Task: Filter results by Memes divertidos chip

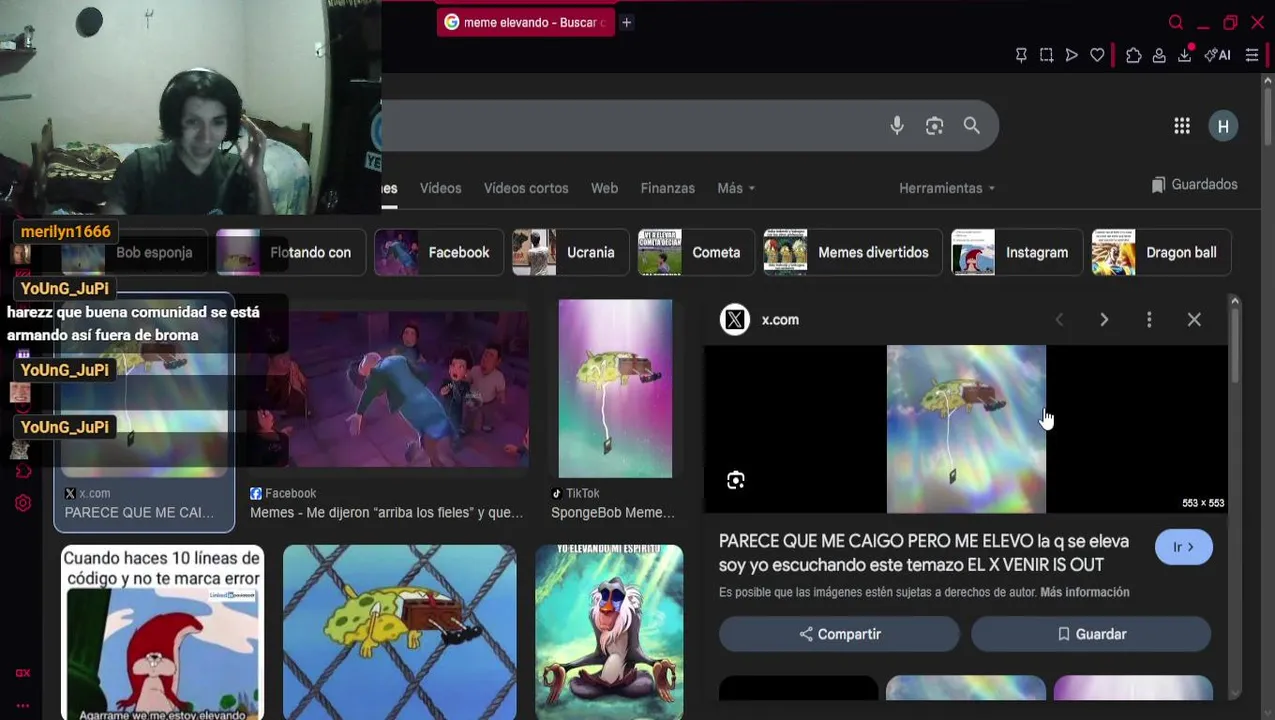Action: point(853,252)
